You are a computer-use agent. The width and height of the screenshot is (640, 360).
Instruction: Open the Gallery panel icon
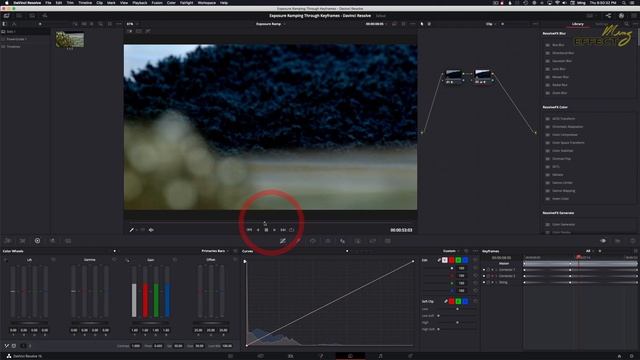tap(7, 16)
